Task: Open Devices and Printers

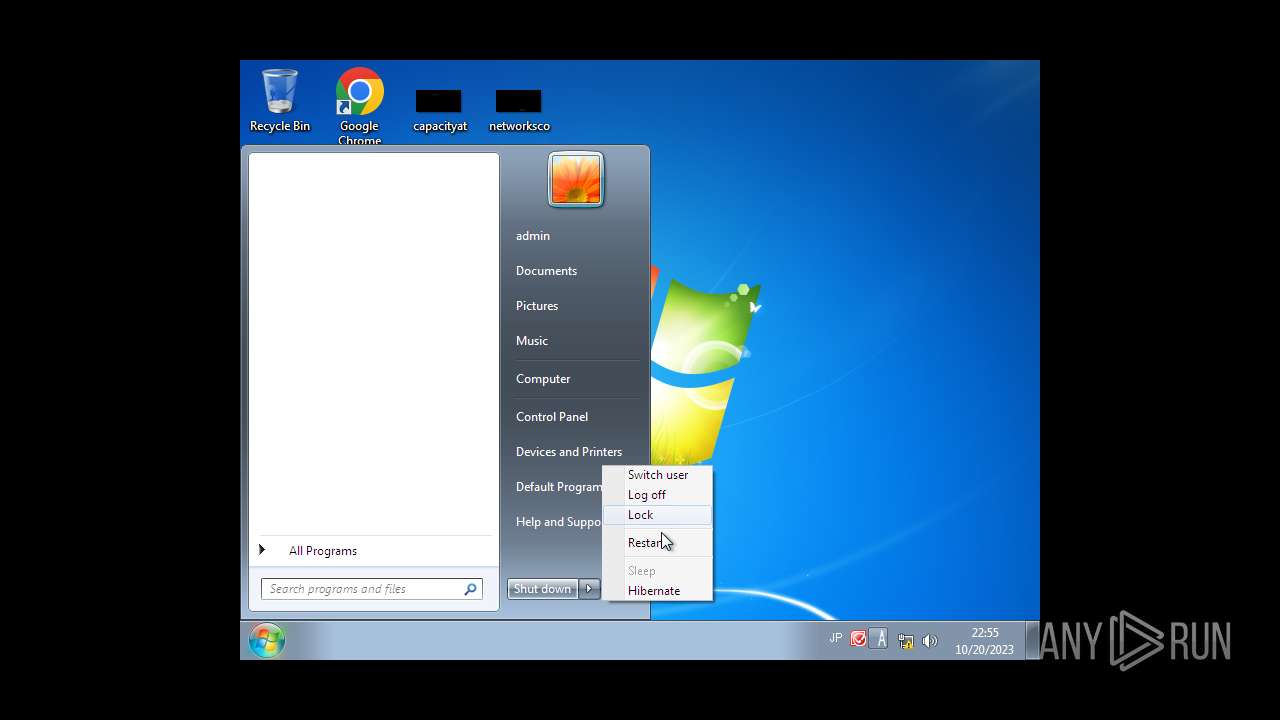Action: pyautogui.click(x=569, y=452)
